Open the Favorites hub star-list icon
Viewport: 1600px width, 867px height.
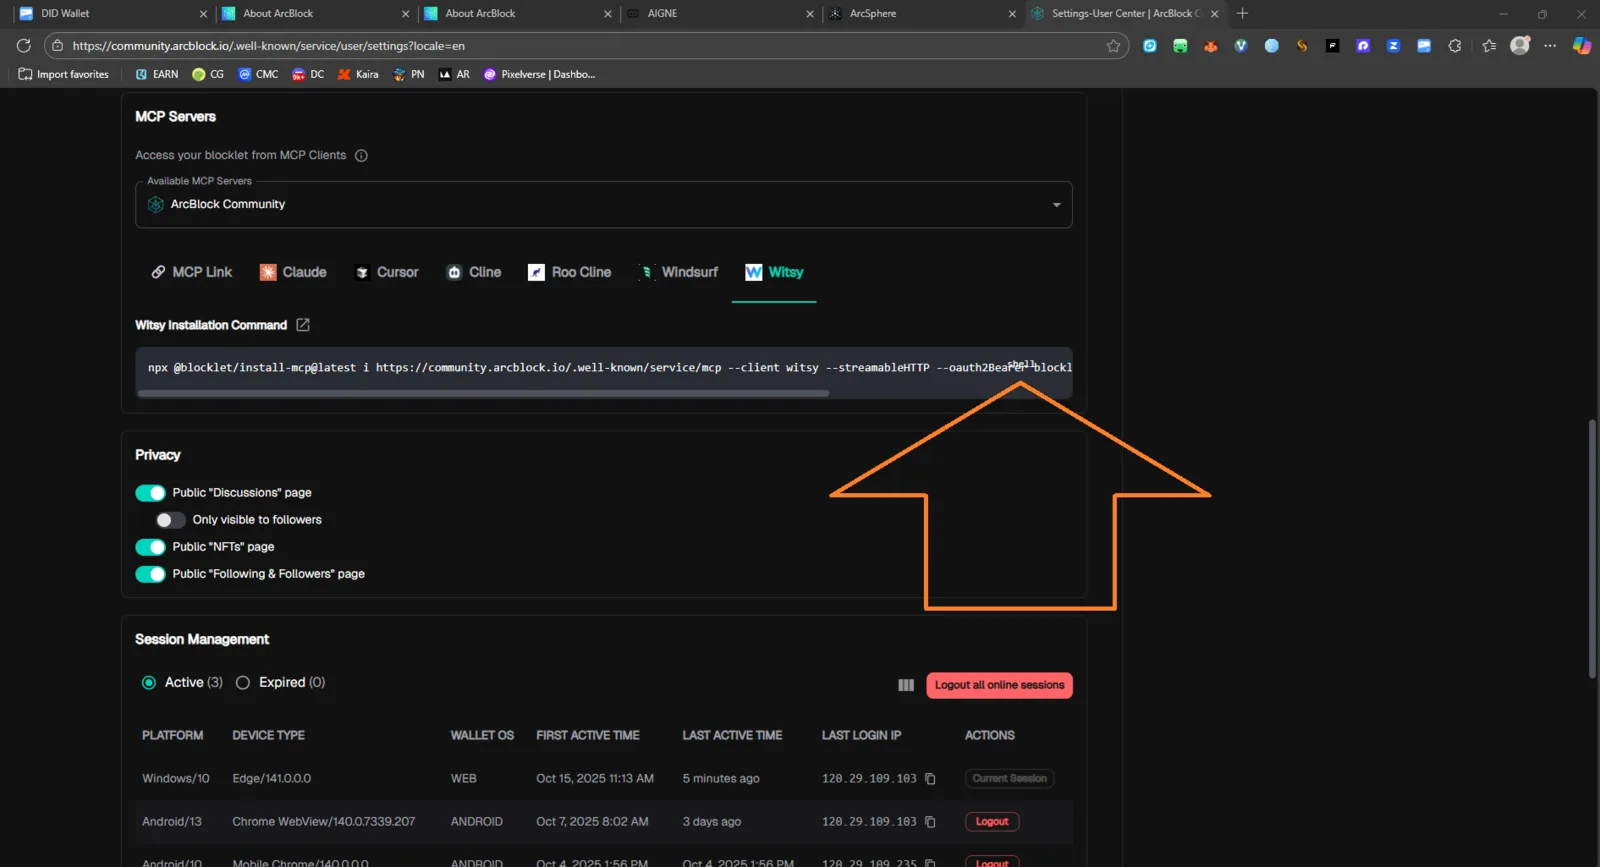tap(1489, 46)
